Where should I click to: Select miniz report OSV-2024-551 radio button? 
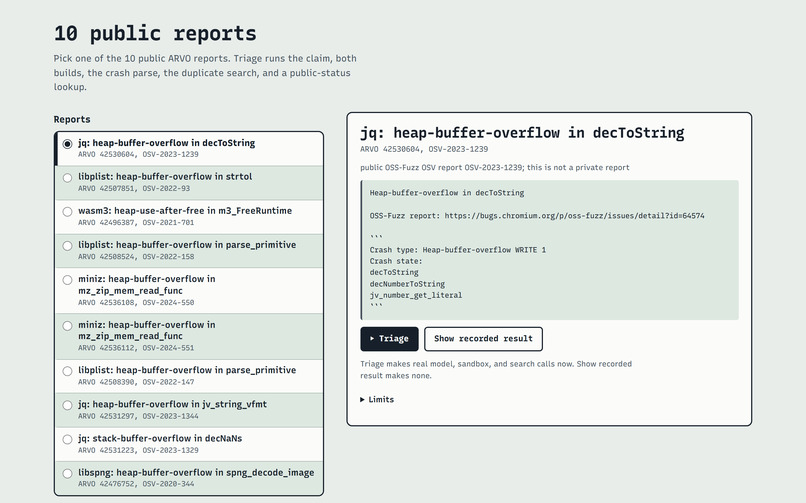click(x=67, y=326)
